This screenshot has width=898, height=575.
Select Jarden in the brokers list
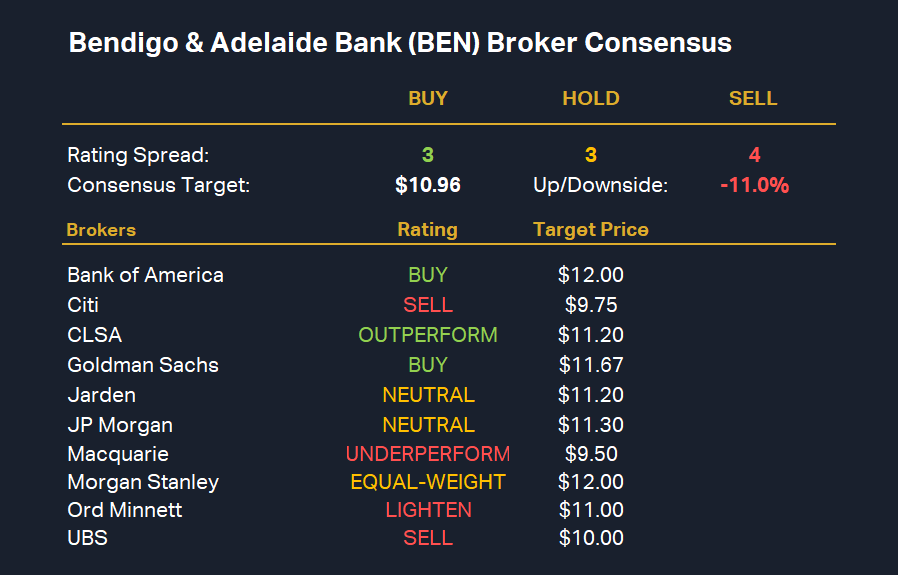click(x=101, y=395)
